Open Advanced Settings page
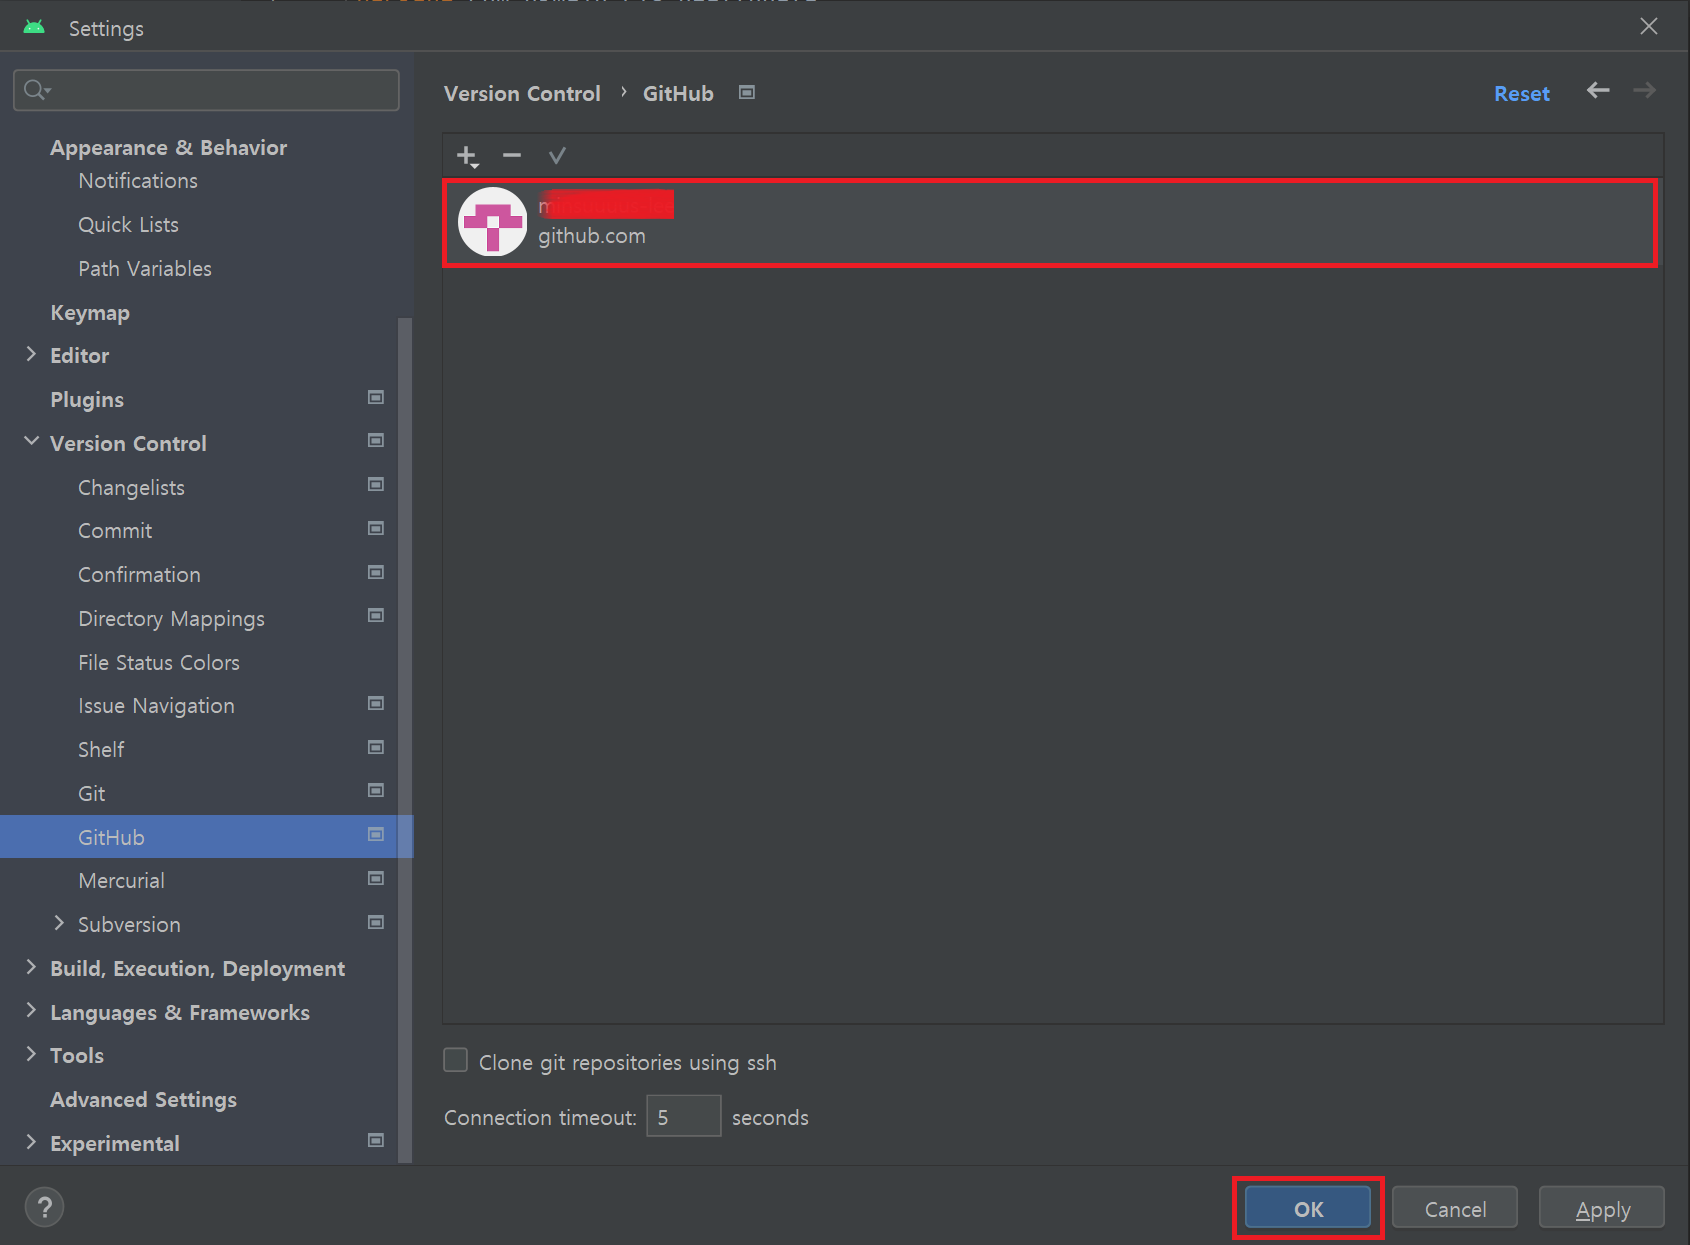Viewport: 1690px width, 1245px height. click(x=143, y=1100)
